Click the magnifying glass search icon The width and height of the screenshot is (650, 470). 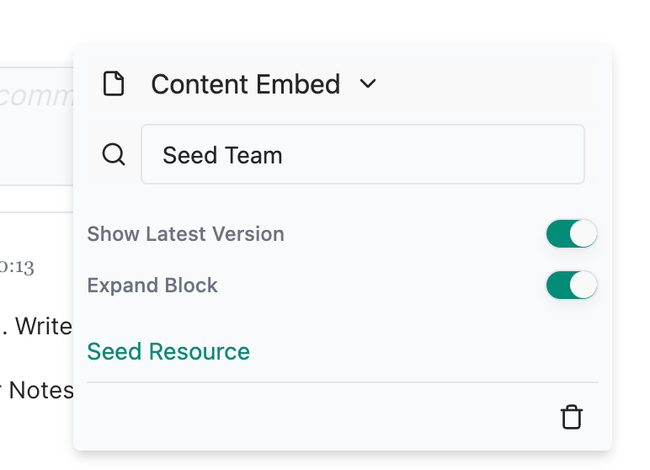114,154
